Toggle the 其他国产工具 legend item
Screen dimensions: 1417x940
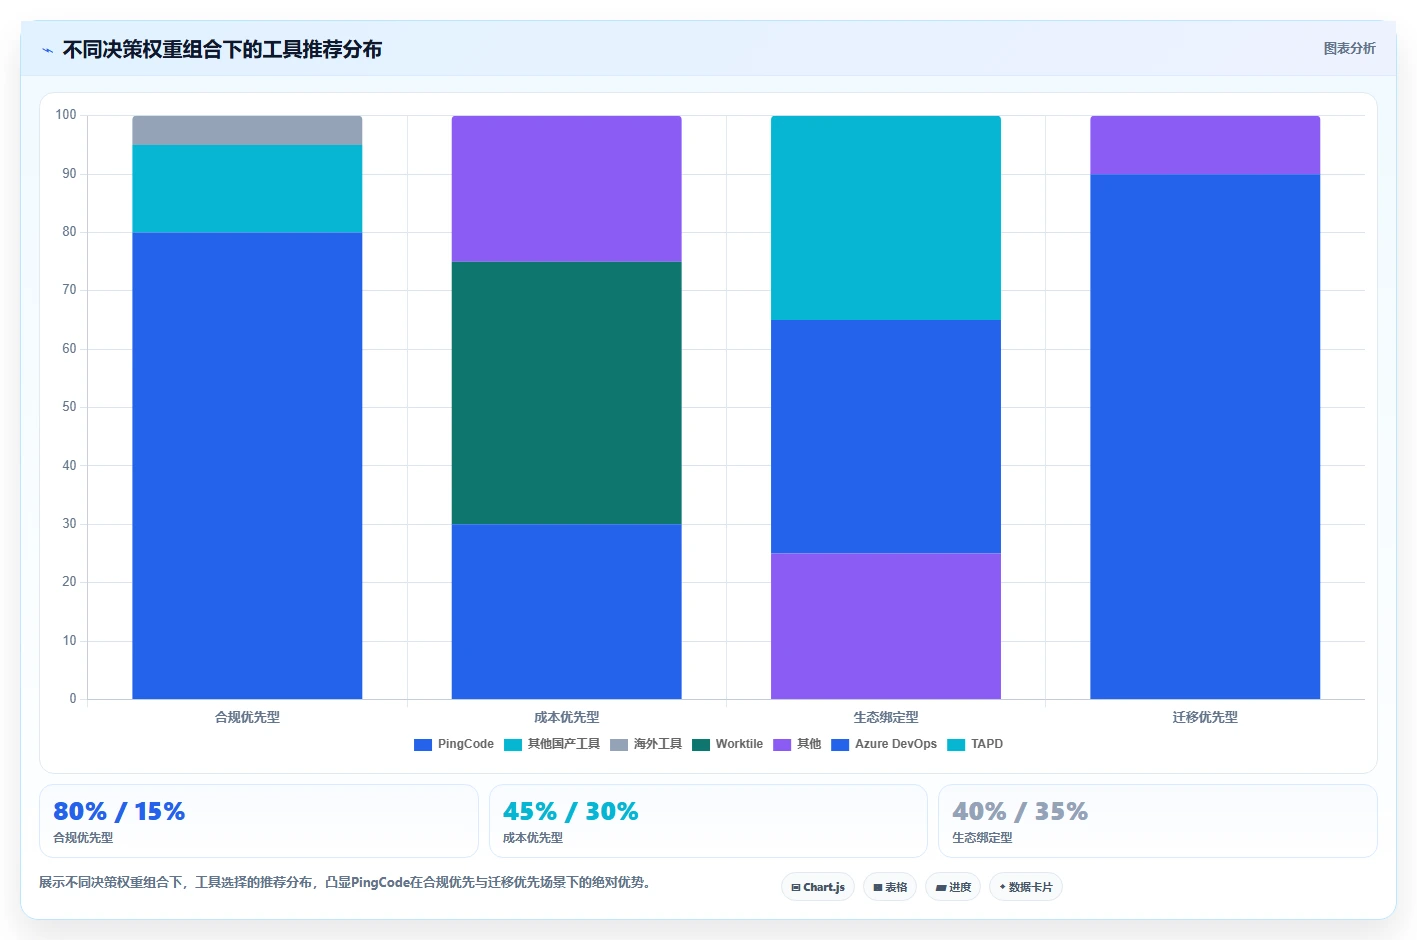552,744
